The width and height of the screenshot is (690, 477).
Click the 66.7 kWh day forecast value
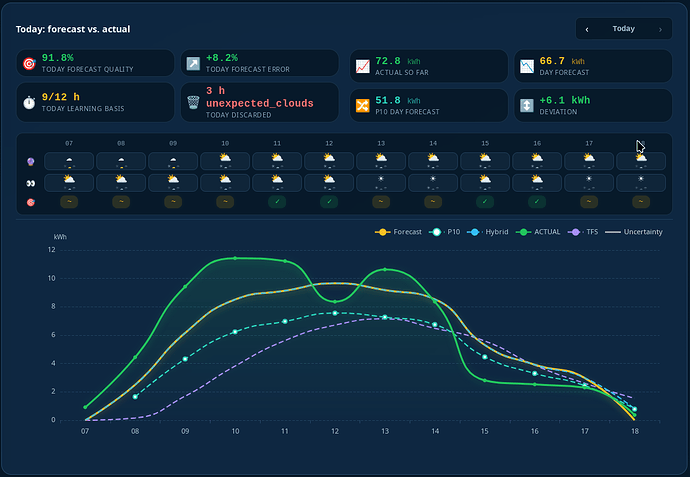tap(562, 61)
